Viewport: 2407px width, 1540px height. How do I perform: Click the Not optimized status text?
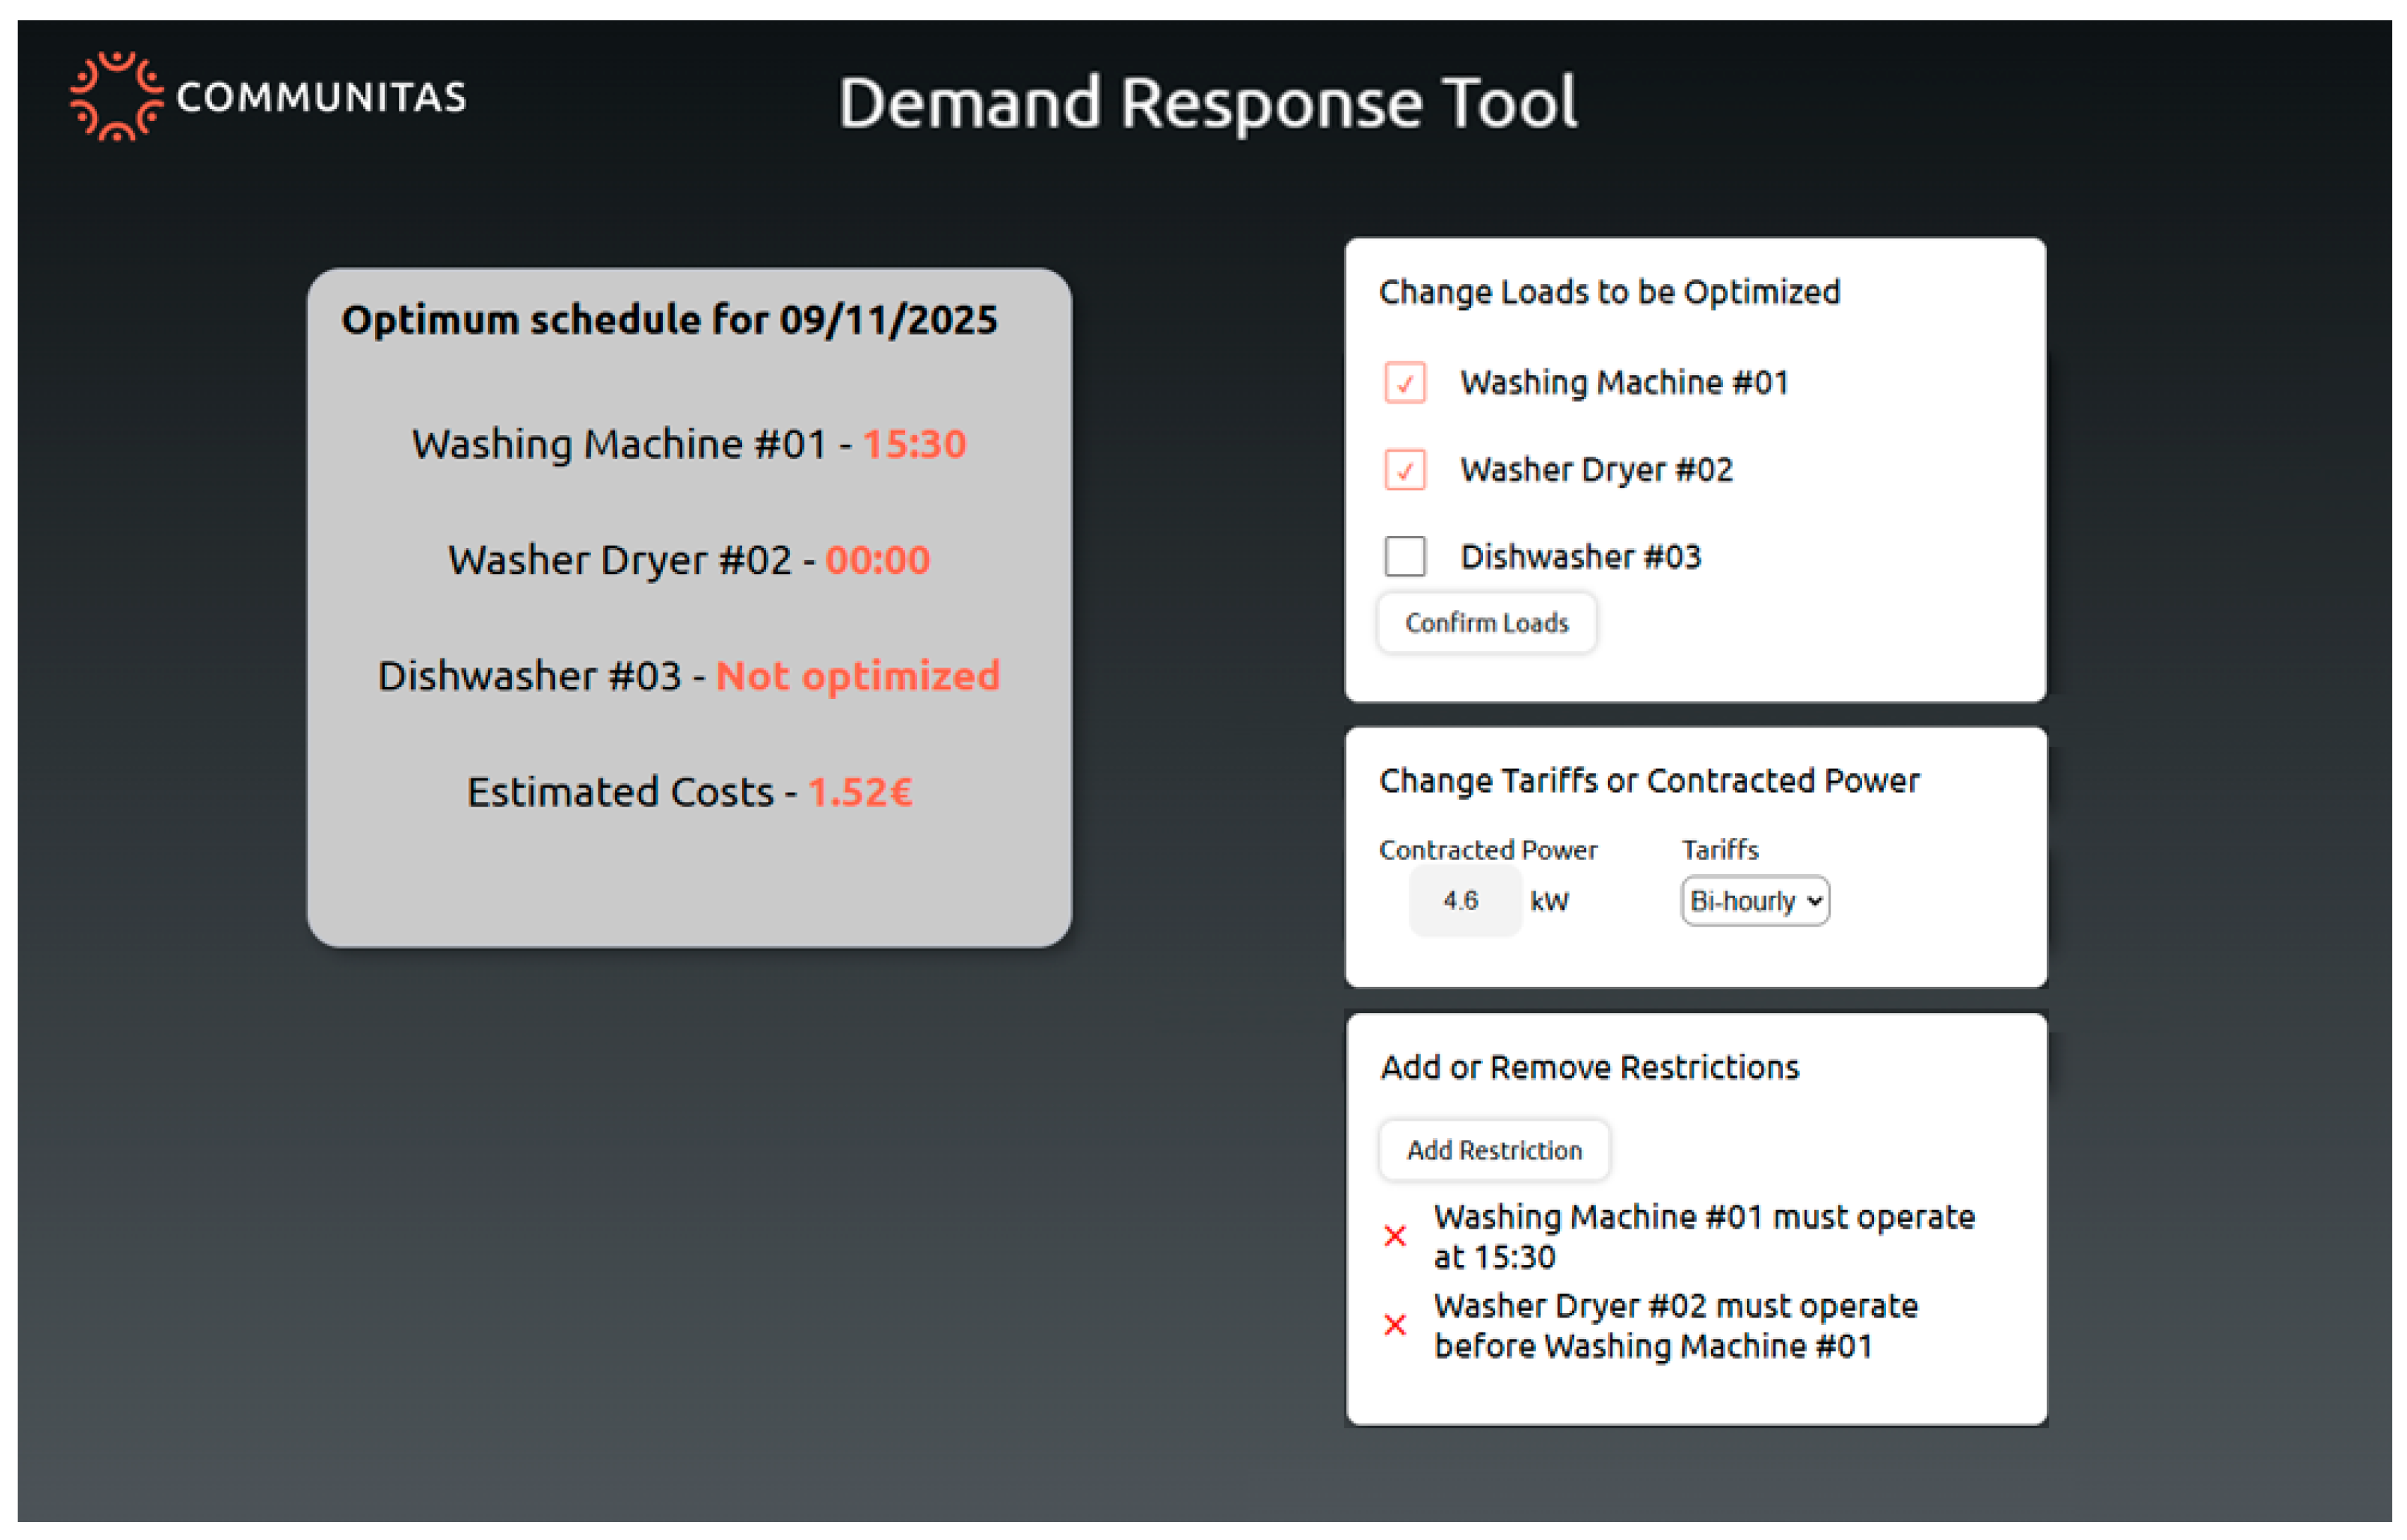[x=857, y=676]
